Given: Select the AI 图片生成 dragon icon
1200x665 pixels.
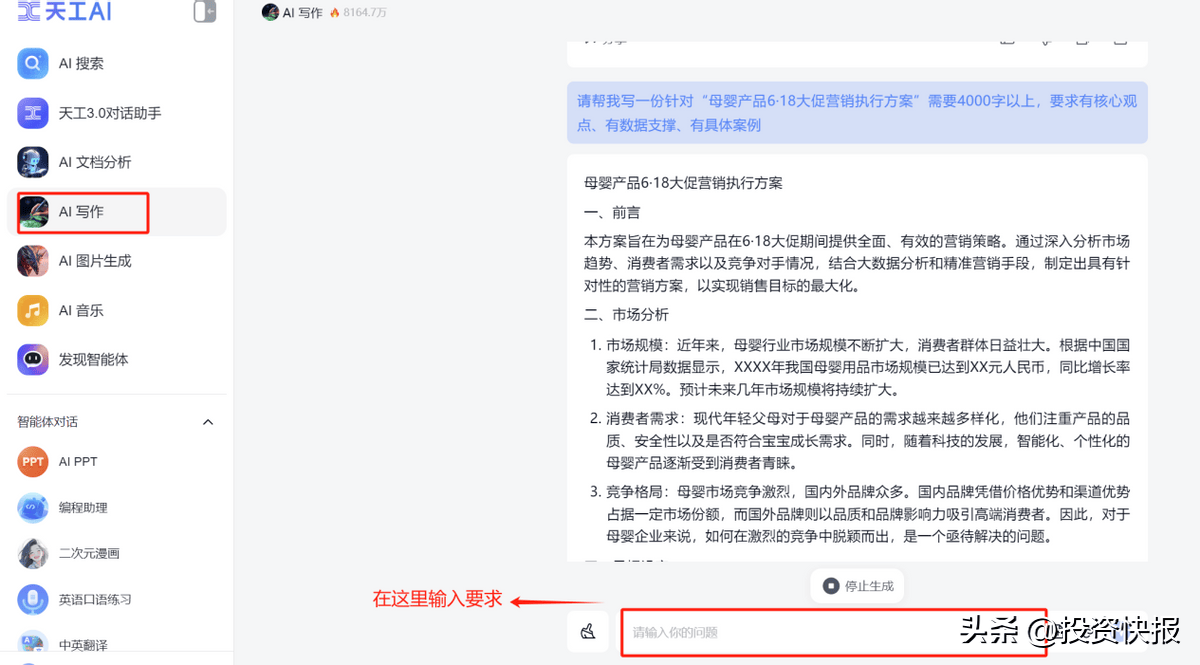Looking at the screenshot, I should pyautogui.click(x=33, y=261).
